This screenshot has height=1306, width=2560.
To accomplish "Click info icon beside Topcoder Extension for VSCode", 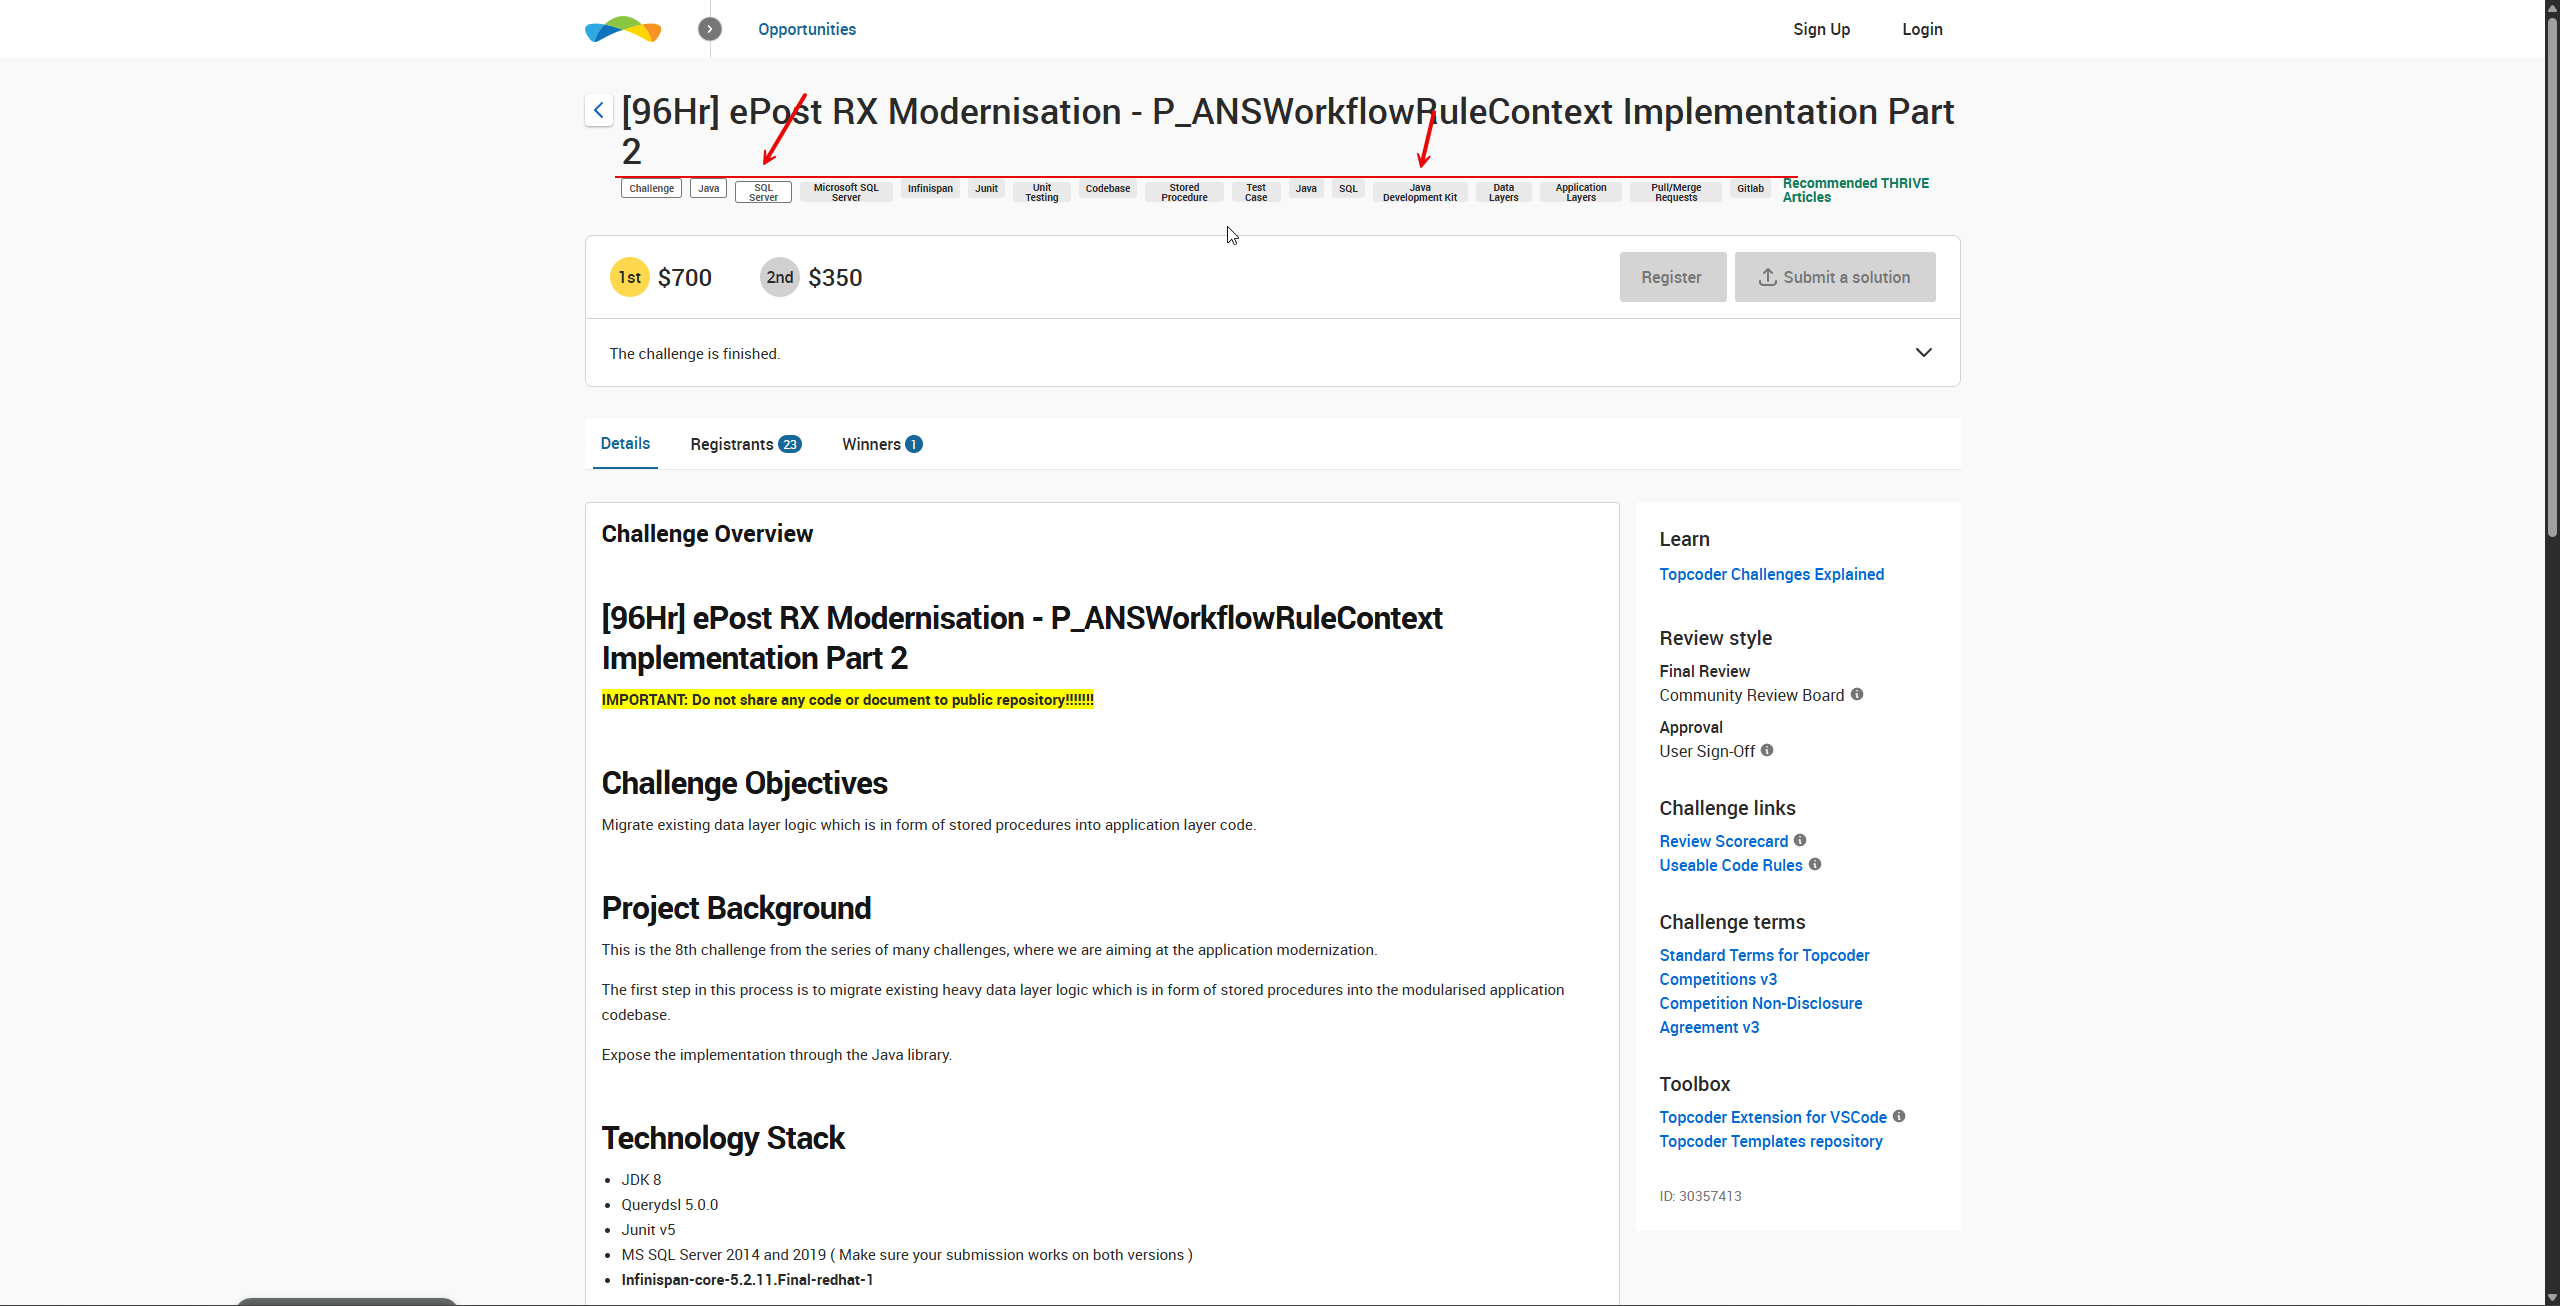I will (1899, 1116).
